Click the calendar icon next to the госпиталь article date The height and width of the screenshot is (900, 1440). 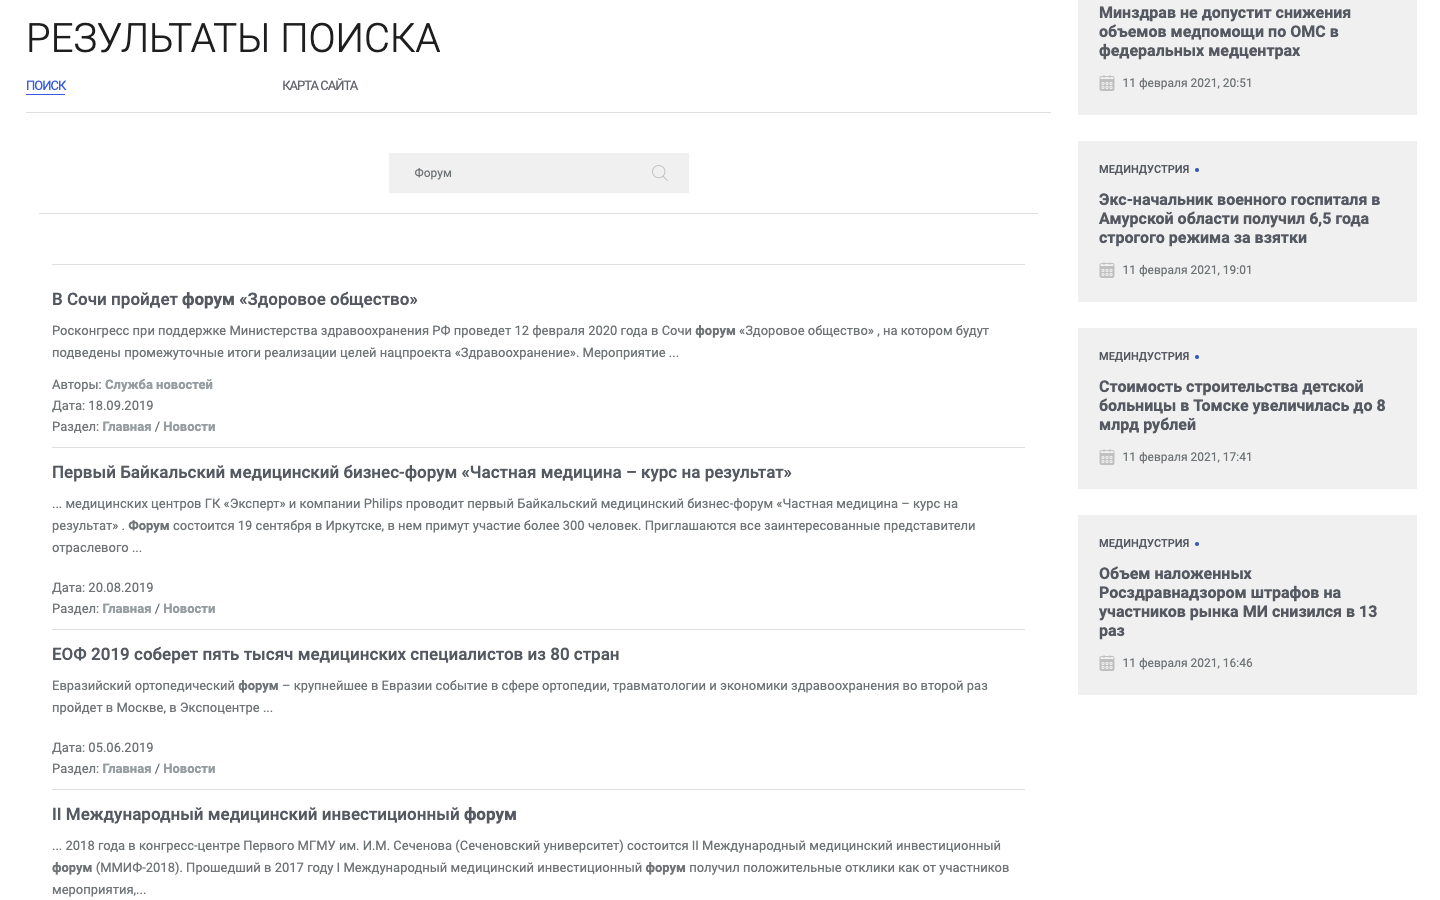click(1106, 269)
